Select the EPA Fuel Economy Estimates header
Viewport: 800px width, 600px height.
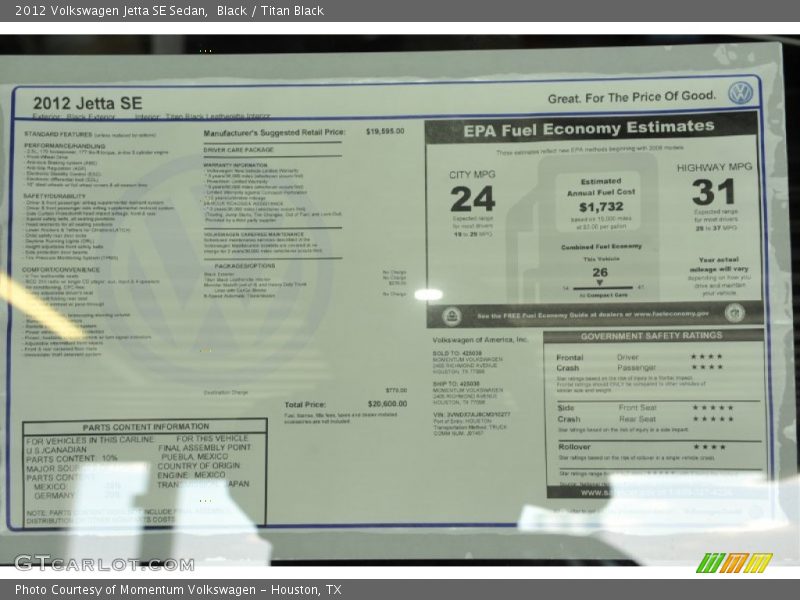(588, 129)
